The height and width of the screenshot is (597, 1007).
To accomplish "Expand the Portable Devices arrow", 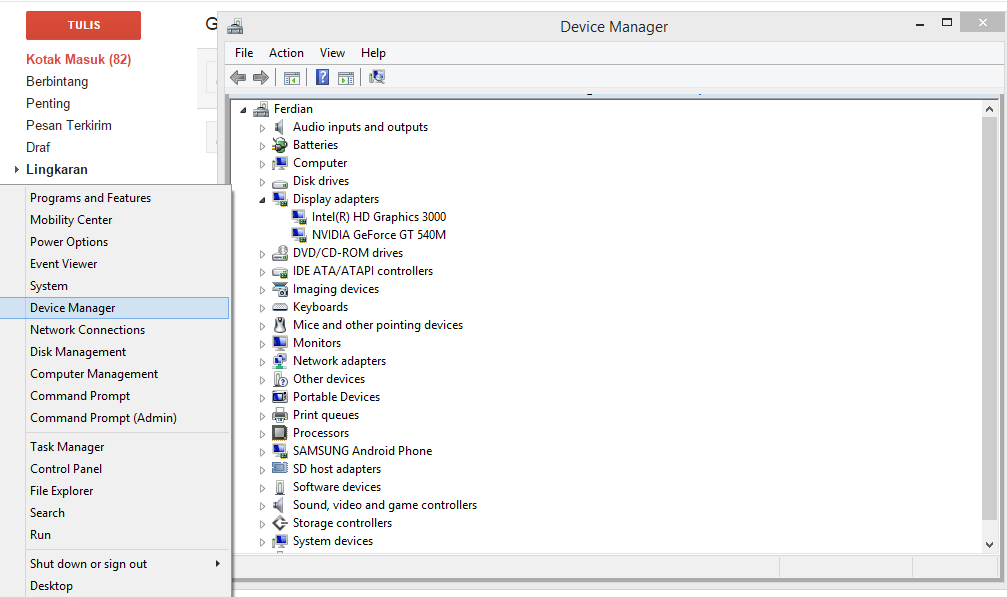I will point(262,398).
